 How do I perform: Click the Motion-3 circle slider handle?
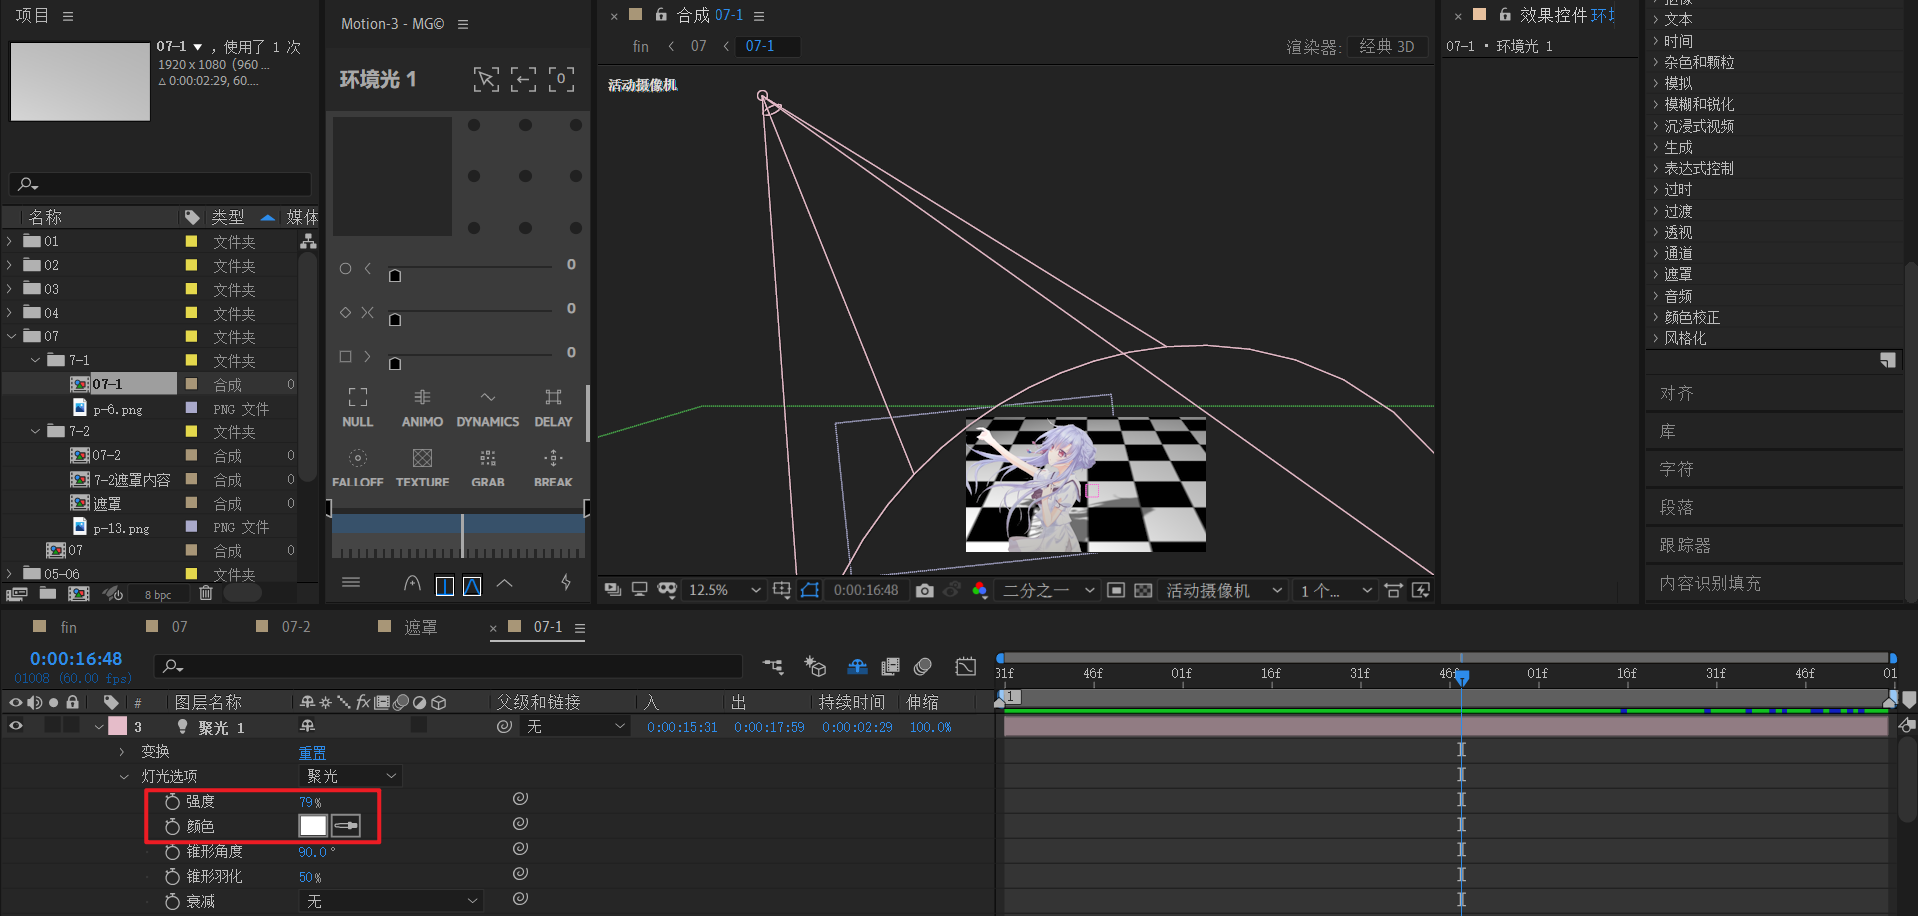[395, 276]
